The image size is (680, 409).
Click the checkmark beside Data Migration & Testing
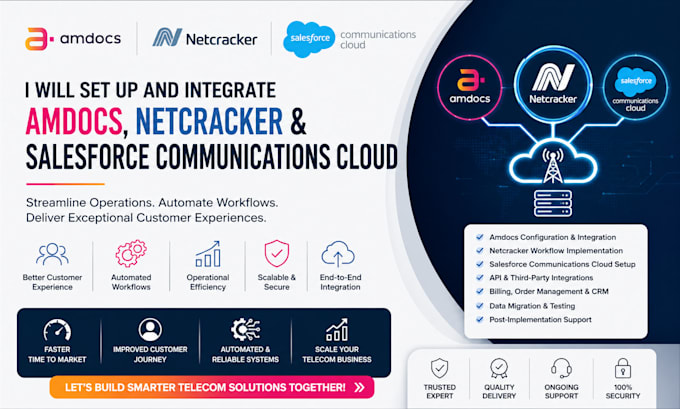[480, 305]
